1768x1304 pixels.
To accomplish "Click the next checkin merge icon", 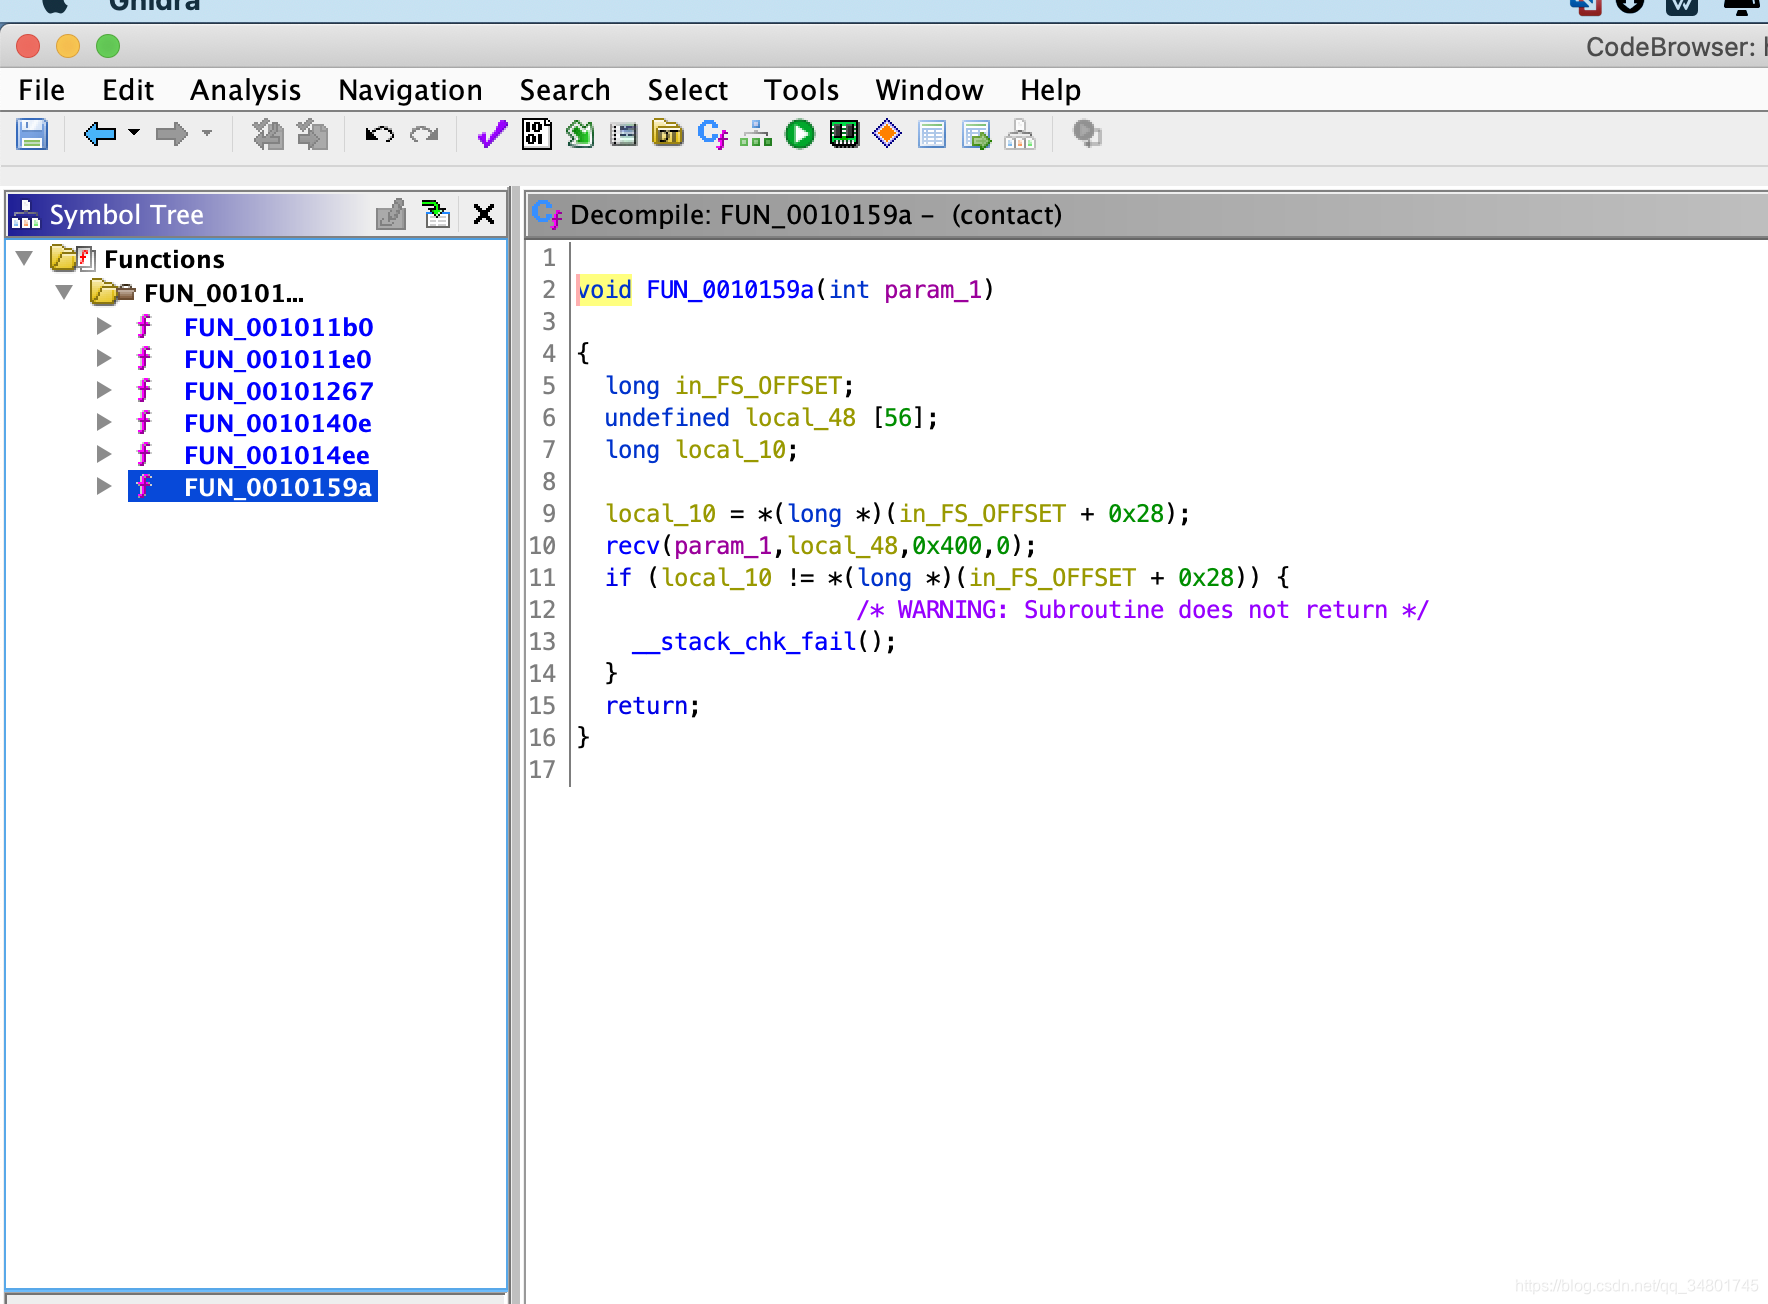I will (313, 134).
